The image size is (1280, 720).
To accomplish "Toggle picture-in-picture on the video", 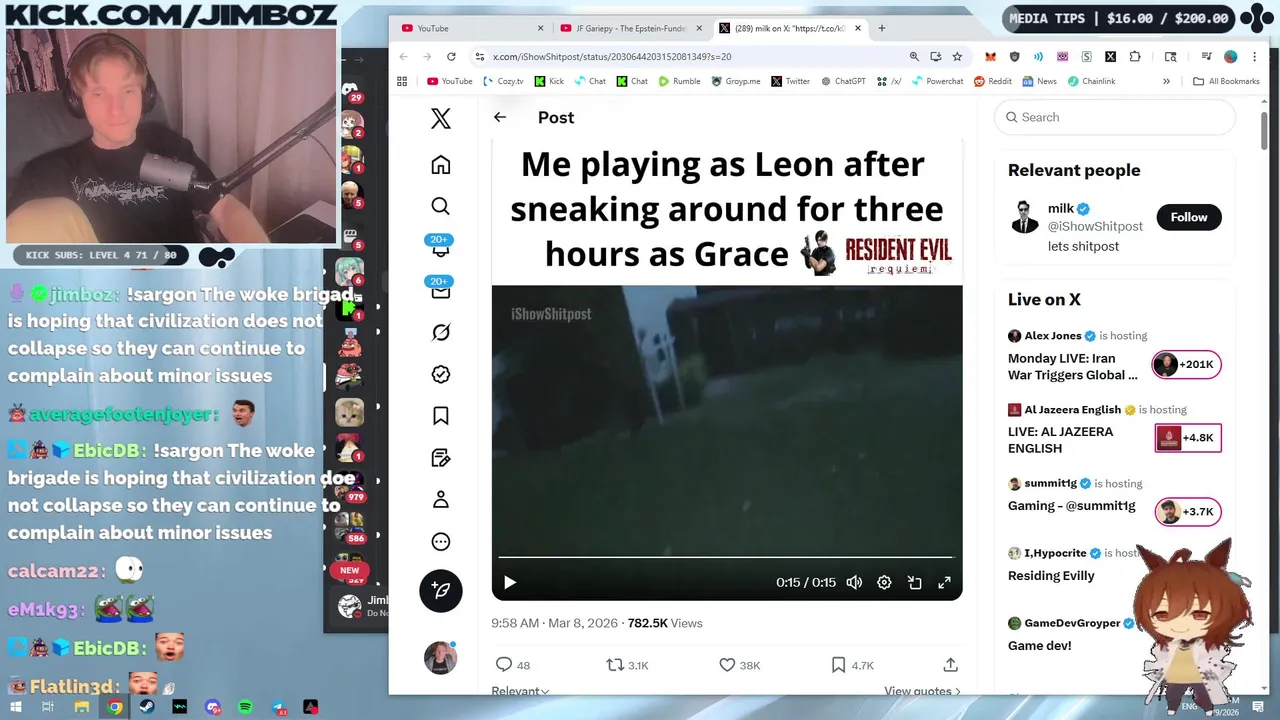I will tap(914, 582).
